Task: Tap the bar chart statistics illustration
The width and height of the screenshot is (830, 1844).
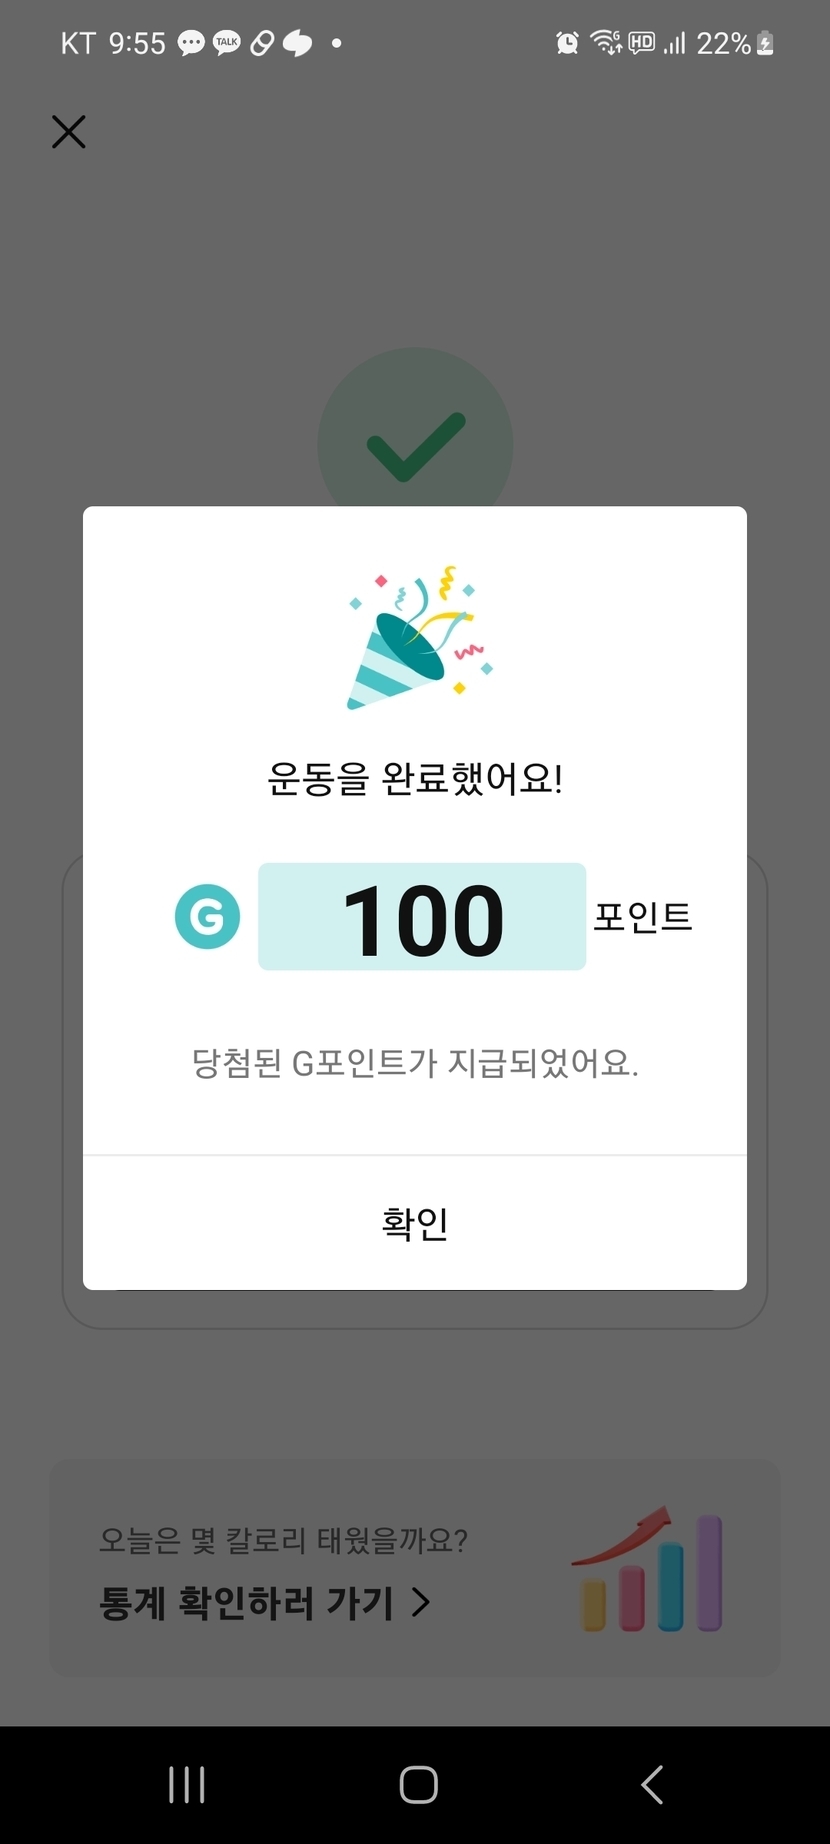Action: [650, 1571]
